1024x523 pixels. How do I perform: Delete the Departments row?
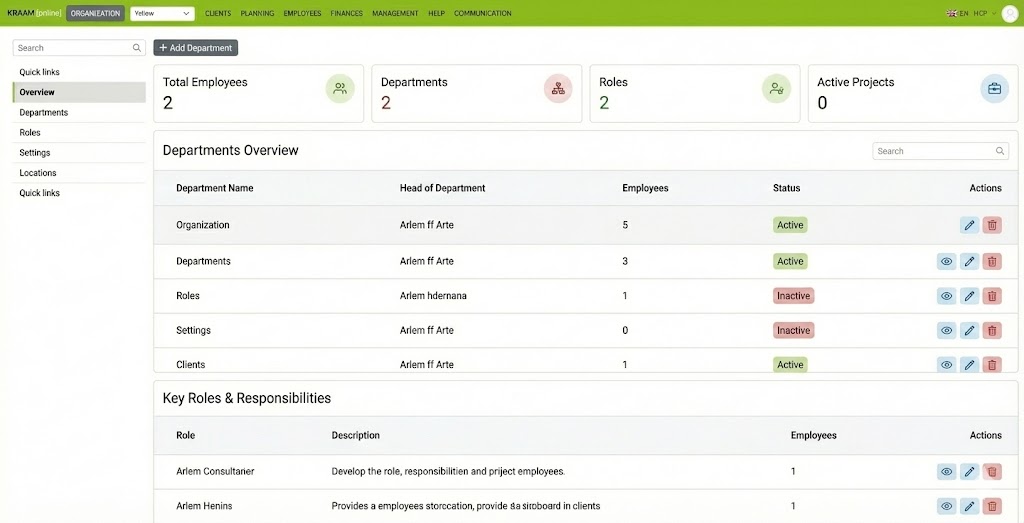[992, 261]
